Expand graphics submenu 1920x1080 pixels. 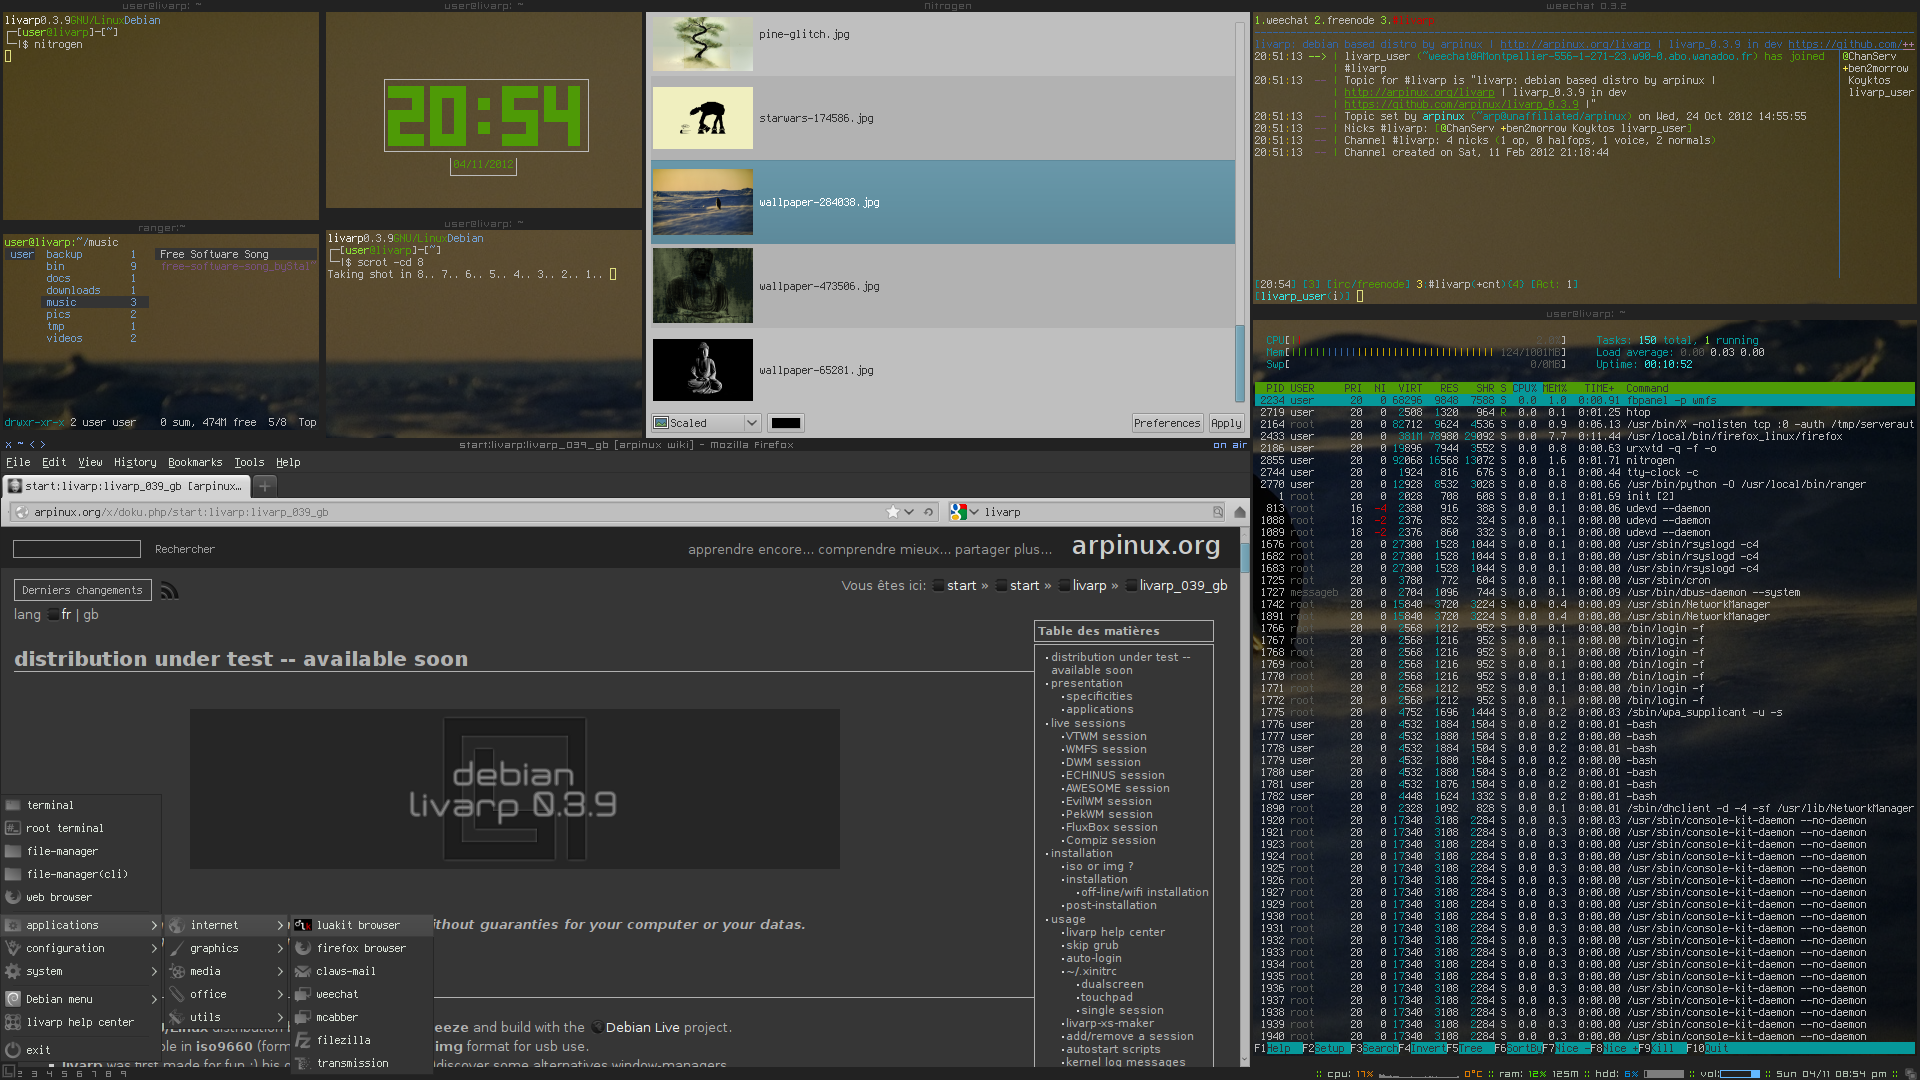point(226,948)
